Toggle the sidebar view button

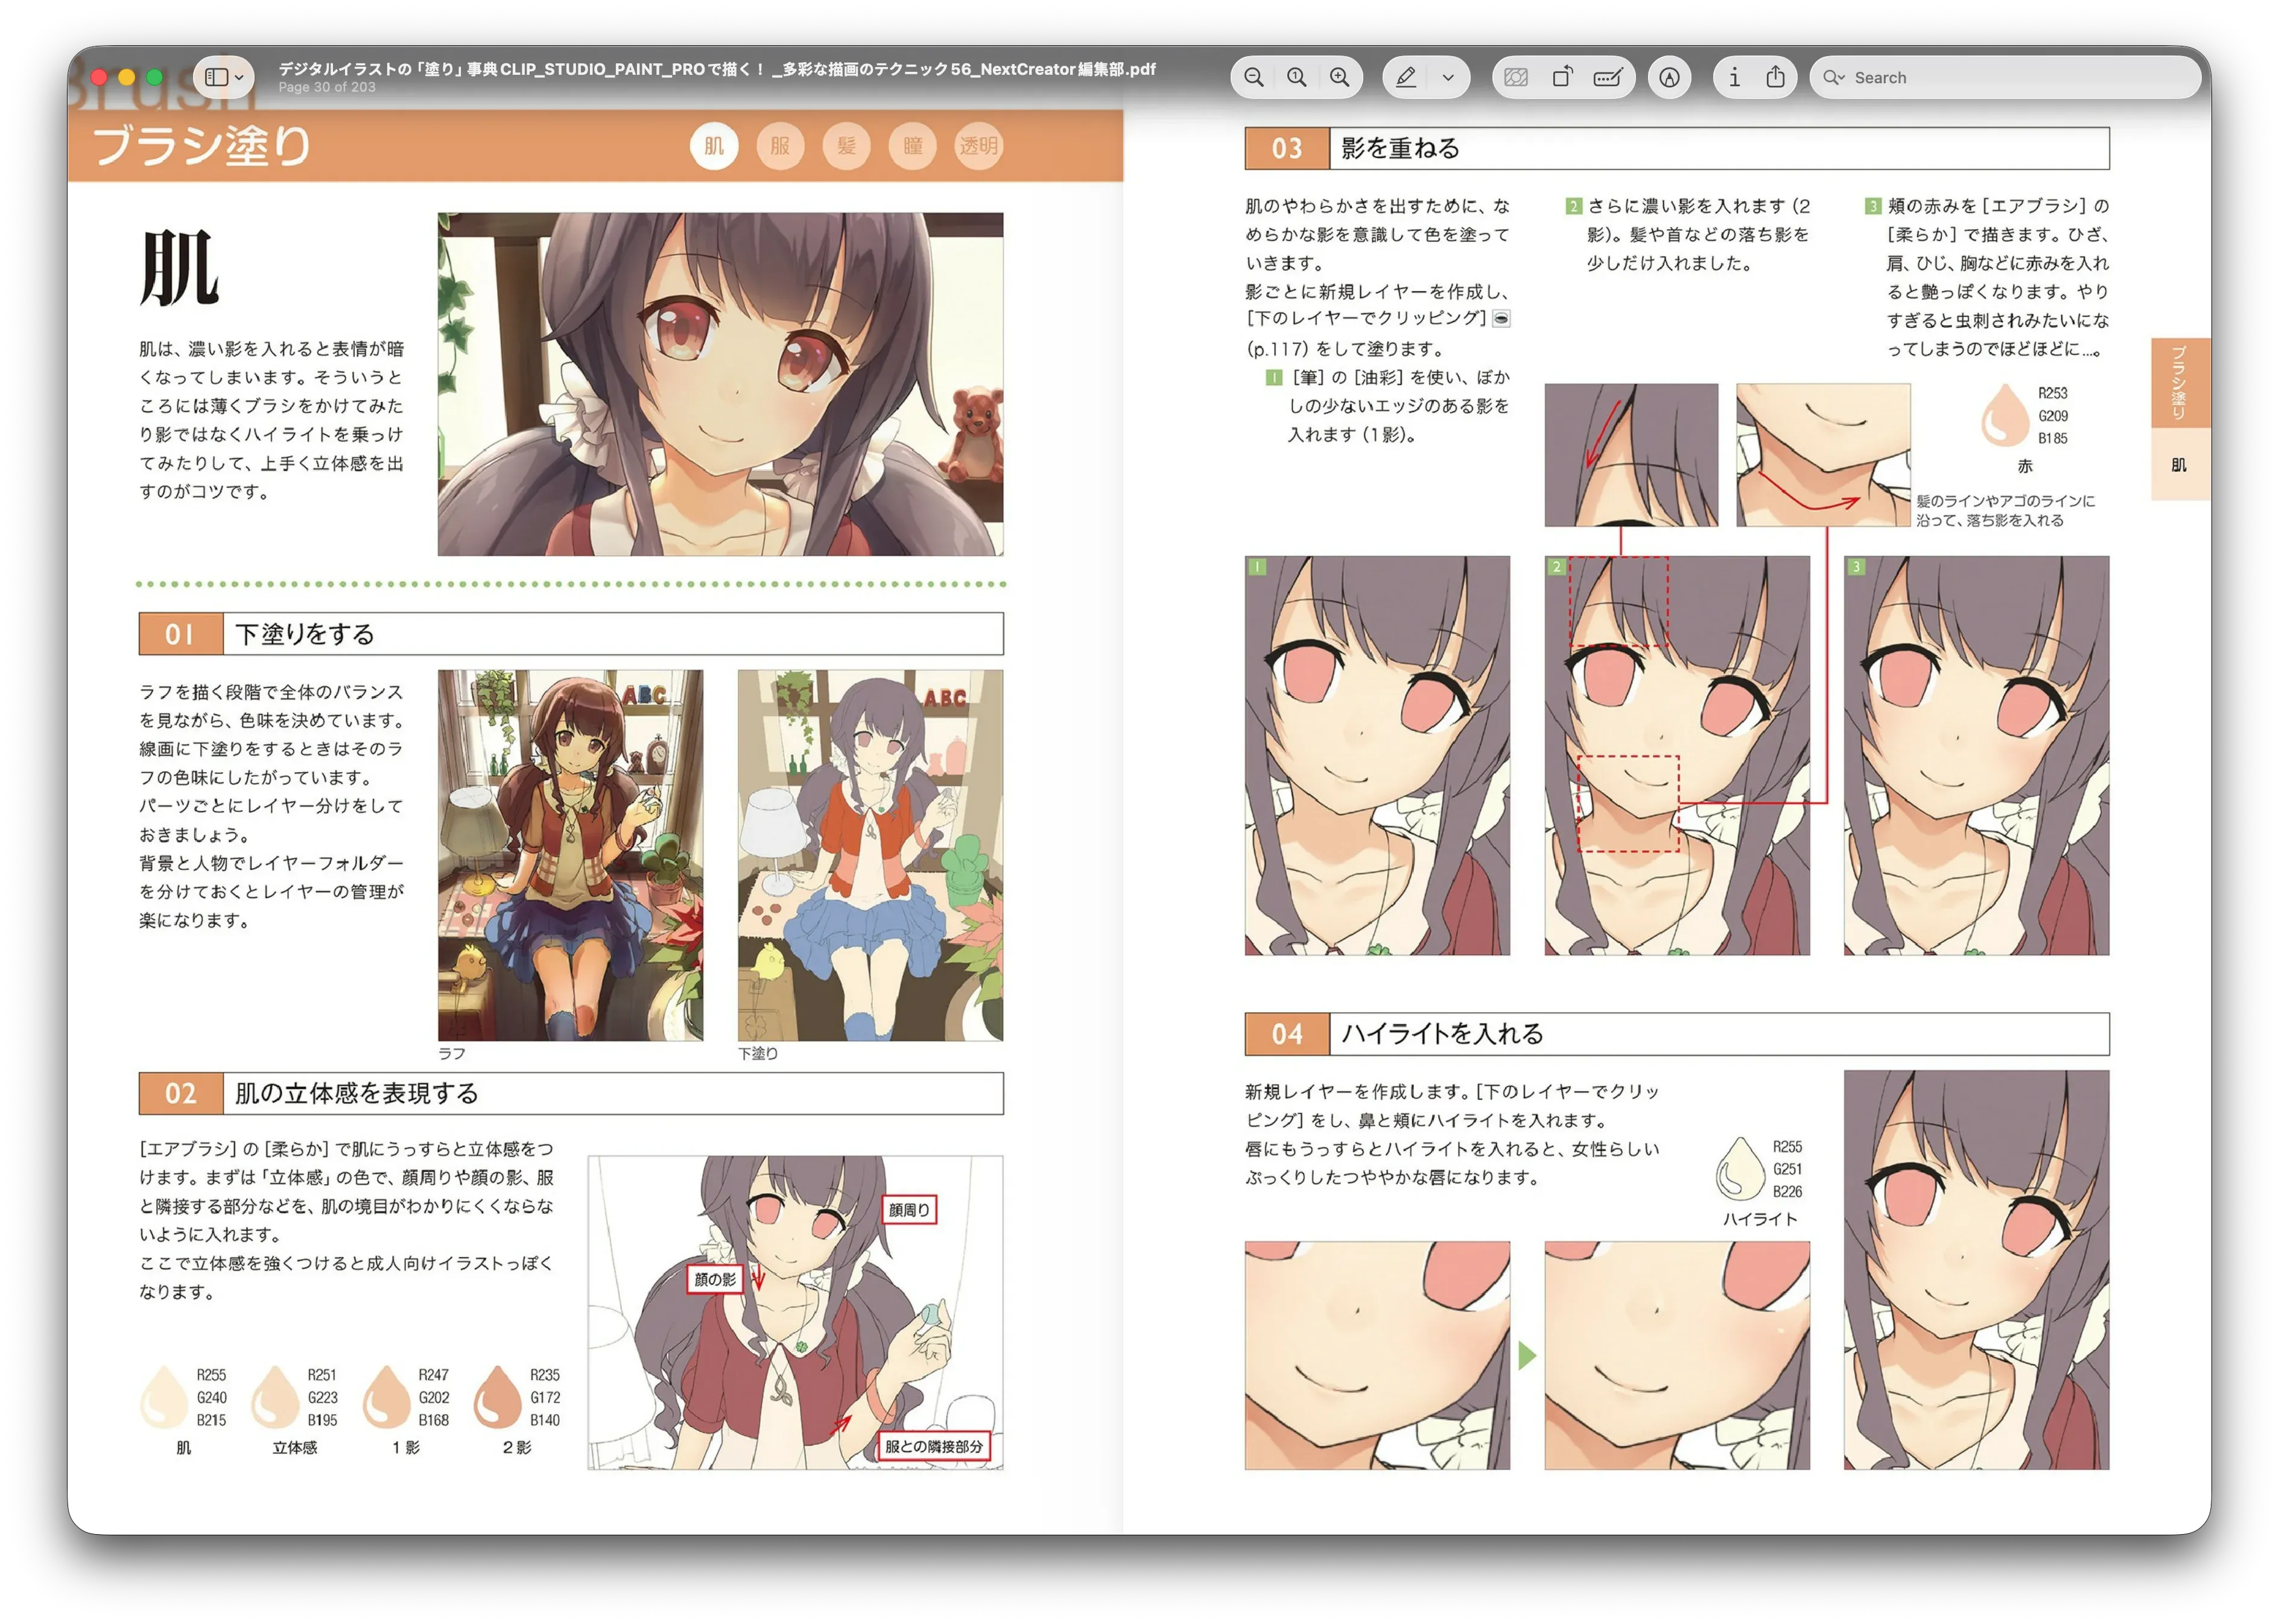216,77
